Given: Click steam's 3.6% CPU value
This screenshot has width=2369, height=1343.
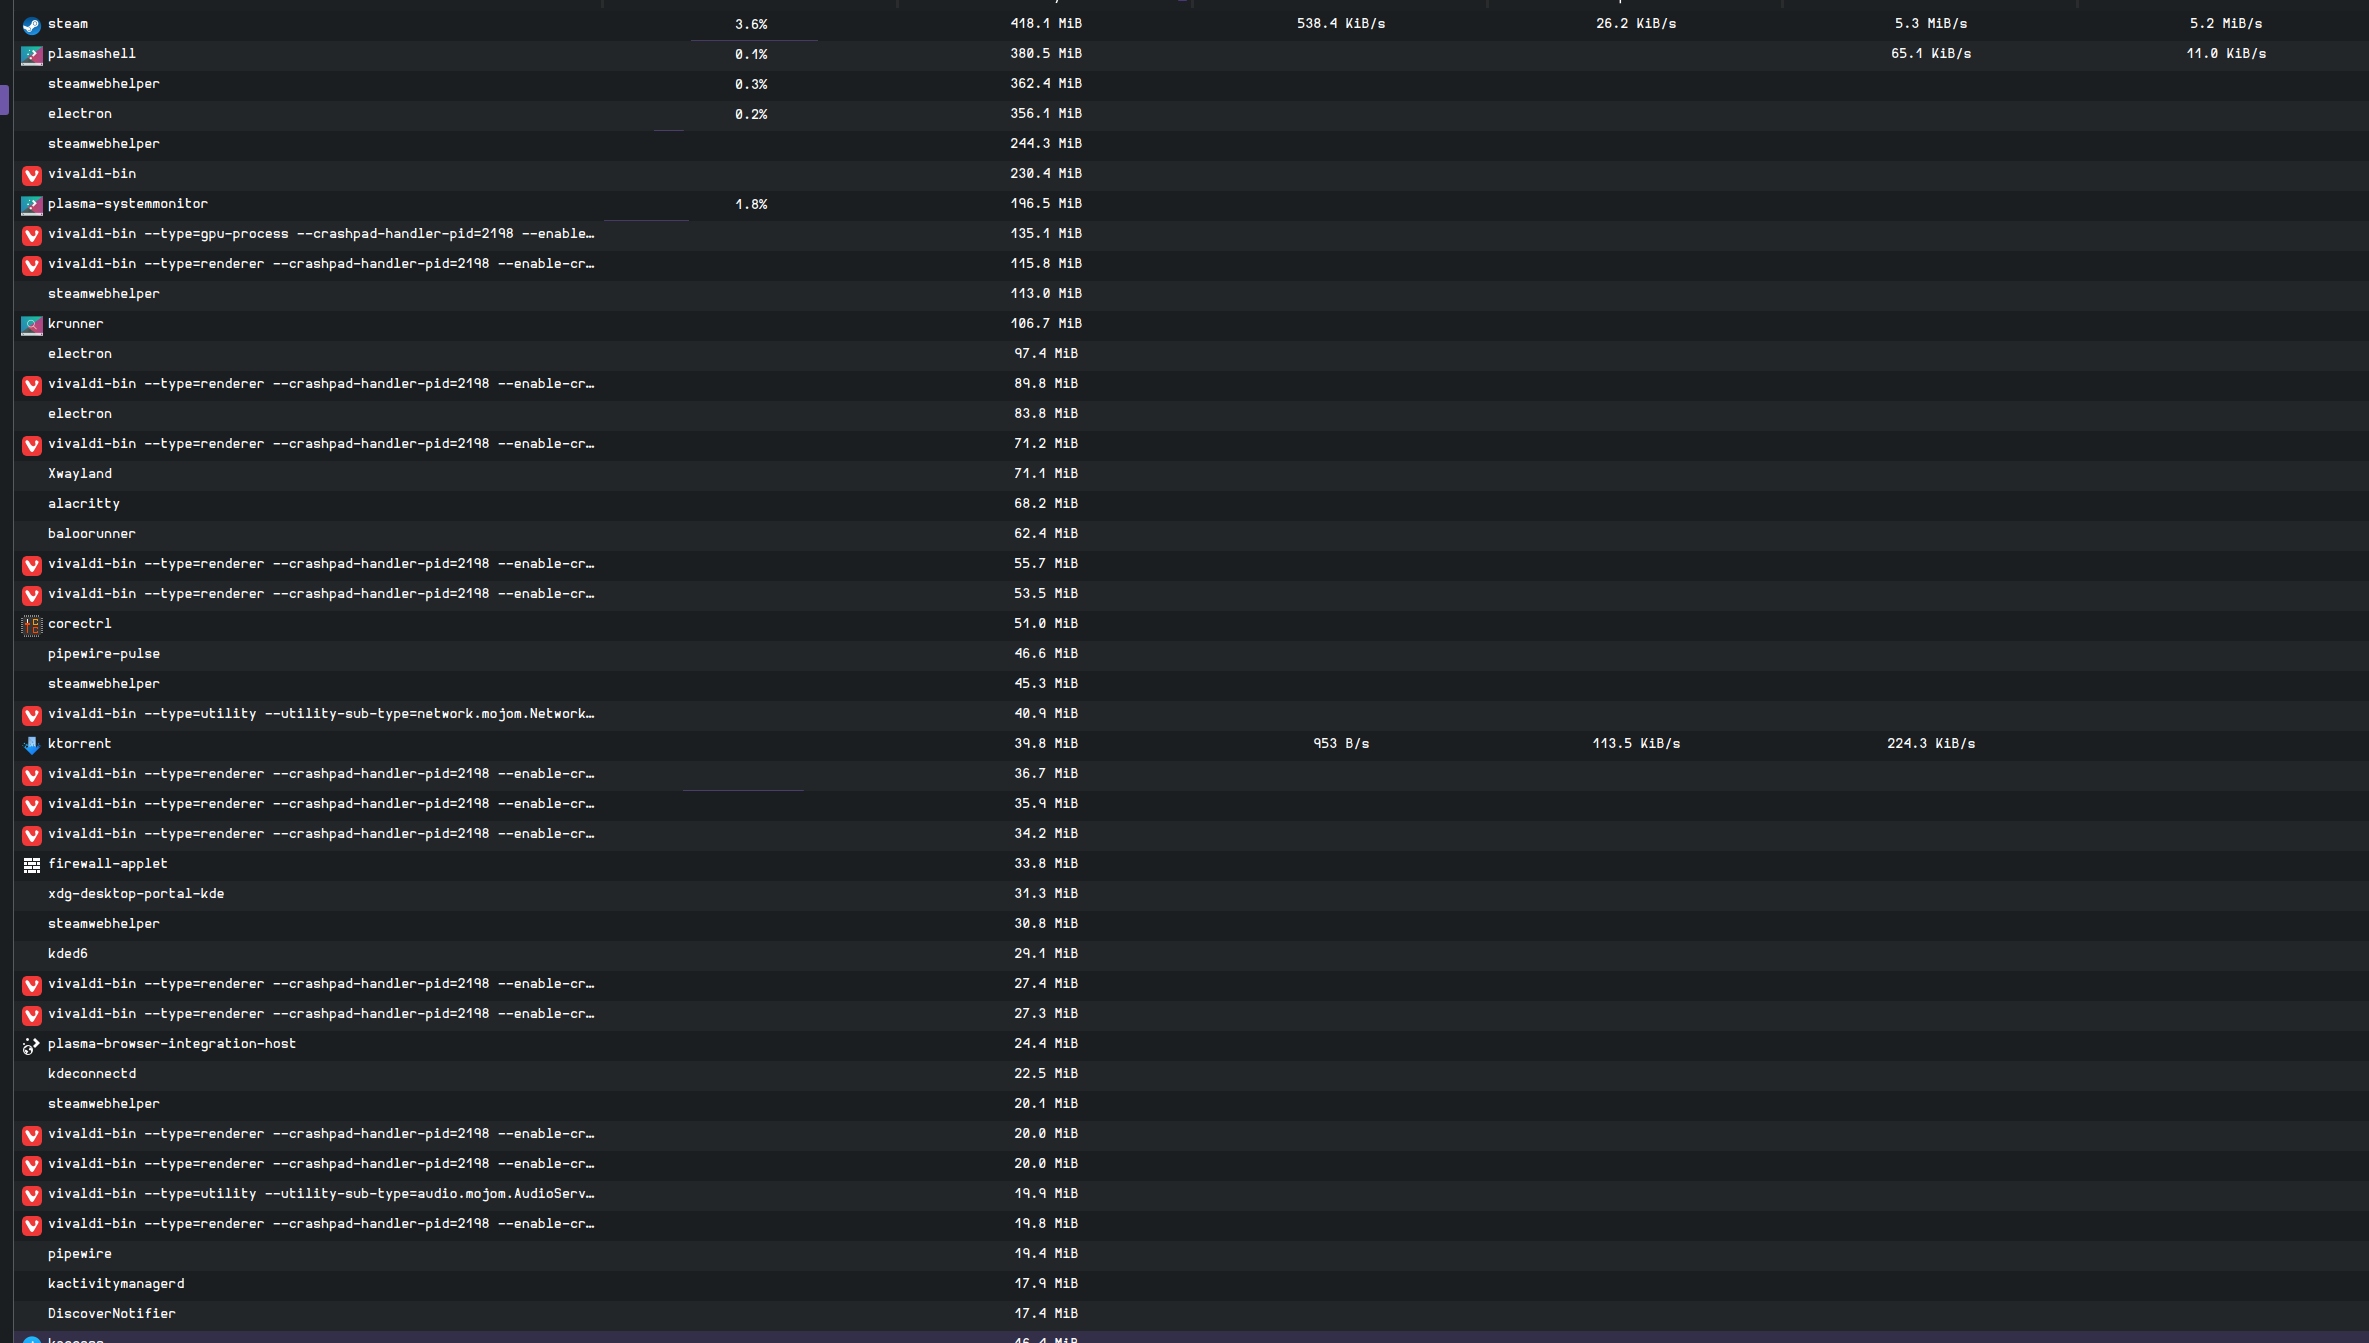Looking at the screenshot, I should coord(751,24).
